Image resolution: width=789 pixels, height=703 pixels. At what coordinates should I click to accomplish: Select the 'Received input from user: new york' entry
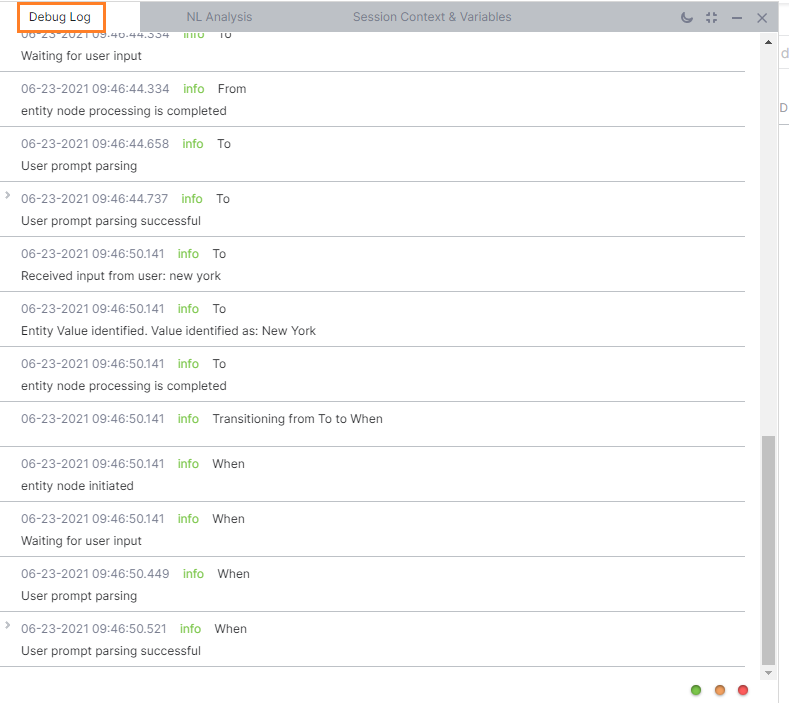tap(372, 264)
